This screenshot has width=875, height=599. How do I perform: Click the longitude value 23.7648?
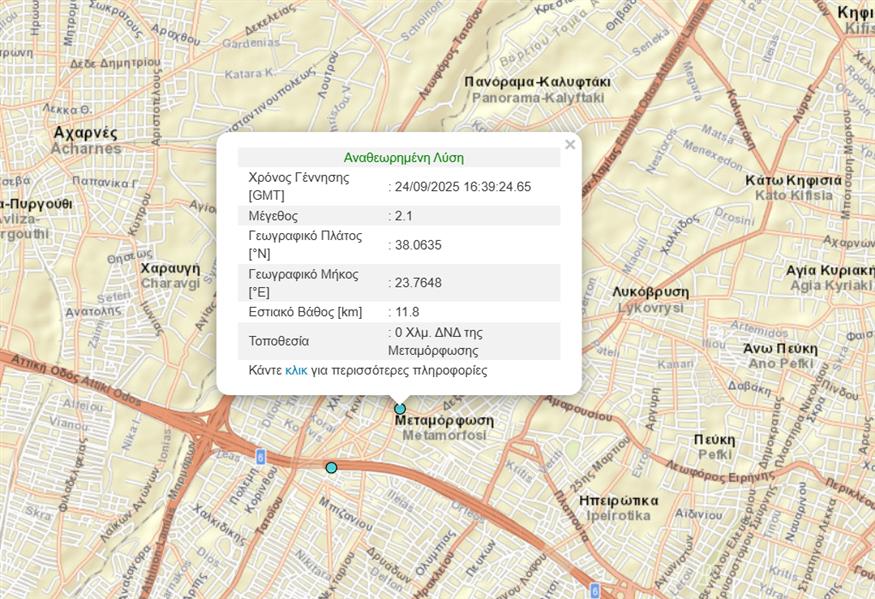coord(418,283)
